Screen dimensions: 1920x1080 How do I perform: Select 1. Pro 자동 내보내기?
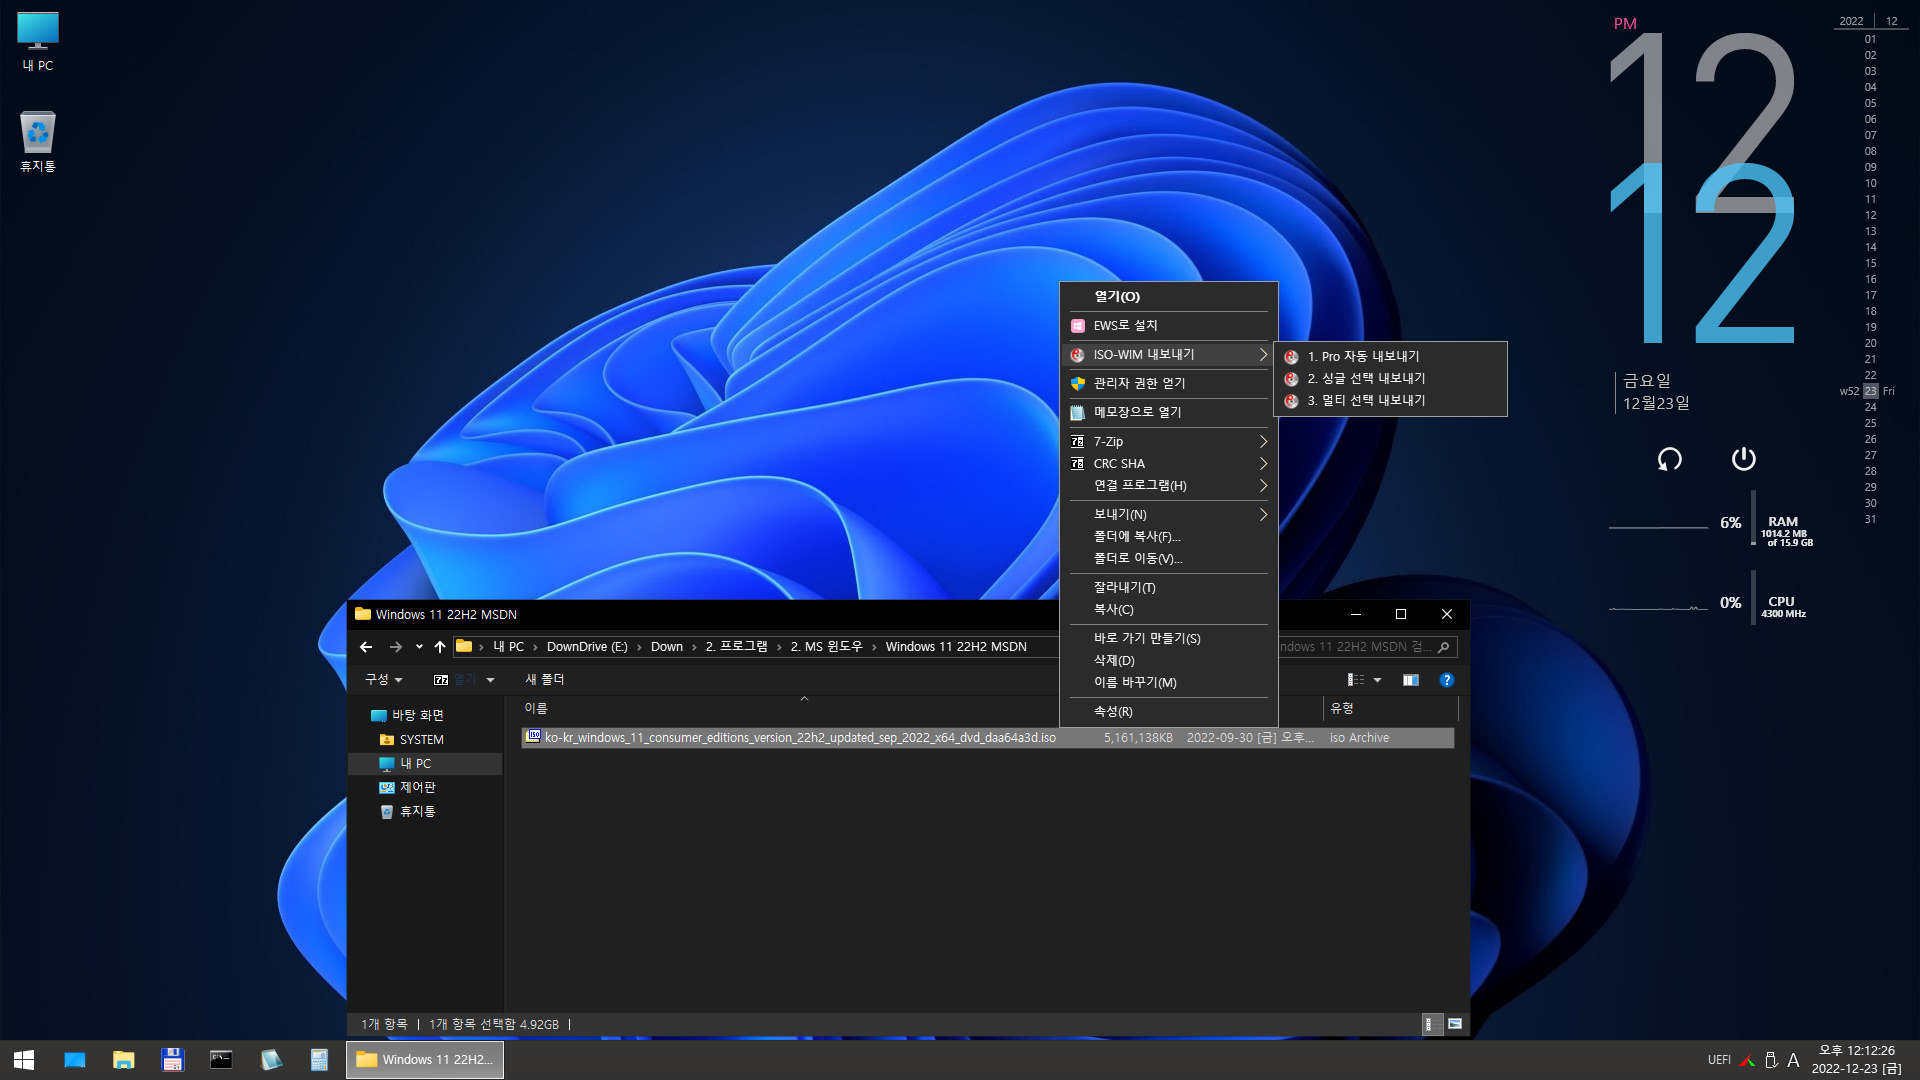(x=1390, y=357)
